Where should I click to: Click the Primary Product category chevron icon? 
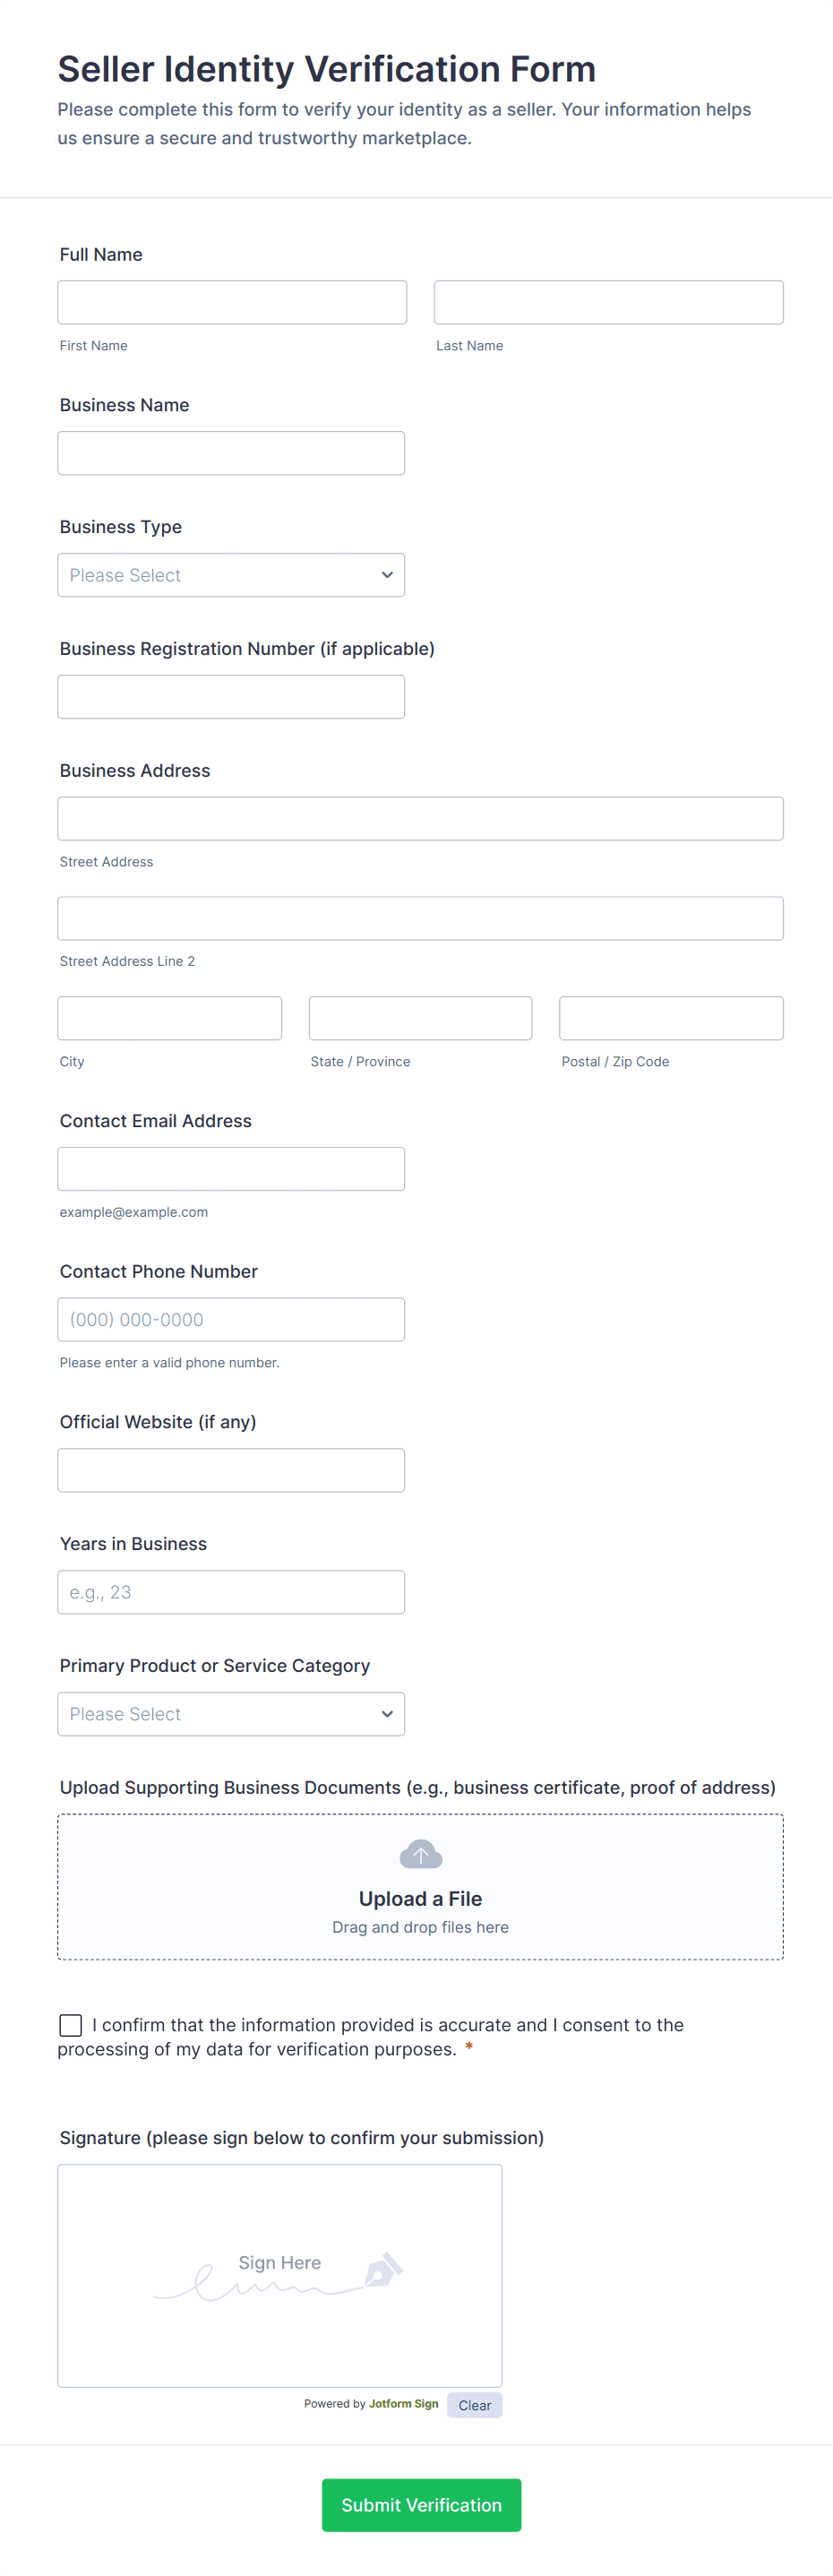pos(386,1713)
